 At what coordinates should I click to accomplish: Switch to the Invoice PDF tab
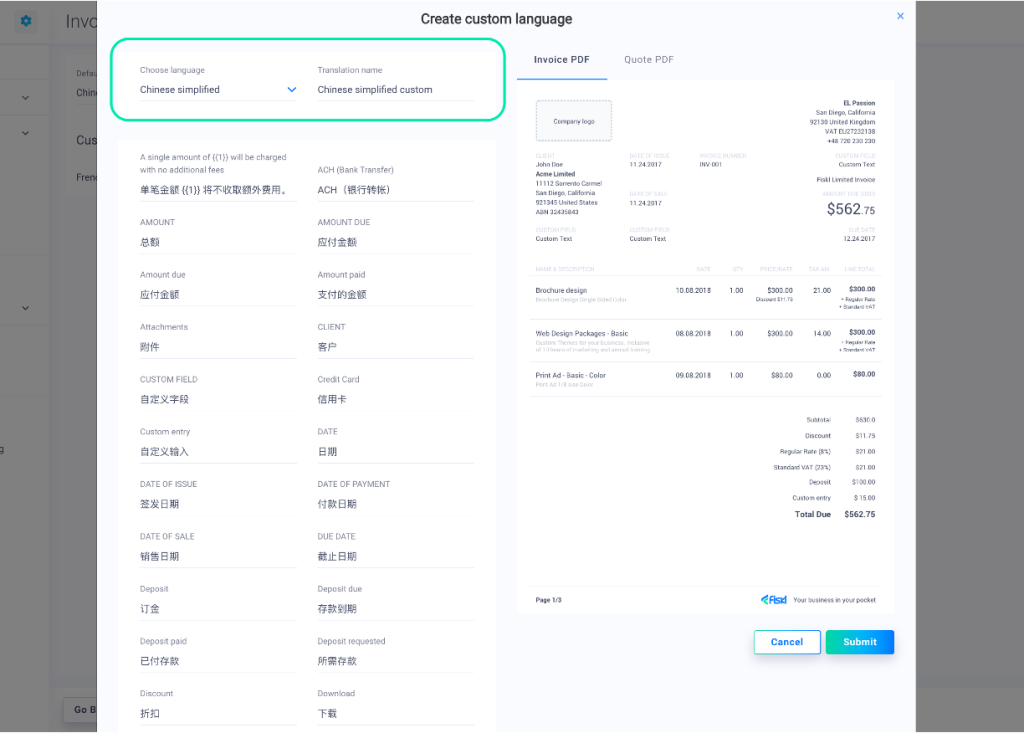(x=561, y=60)
